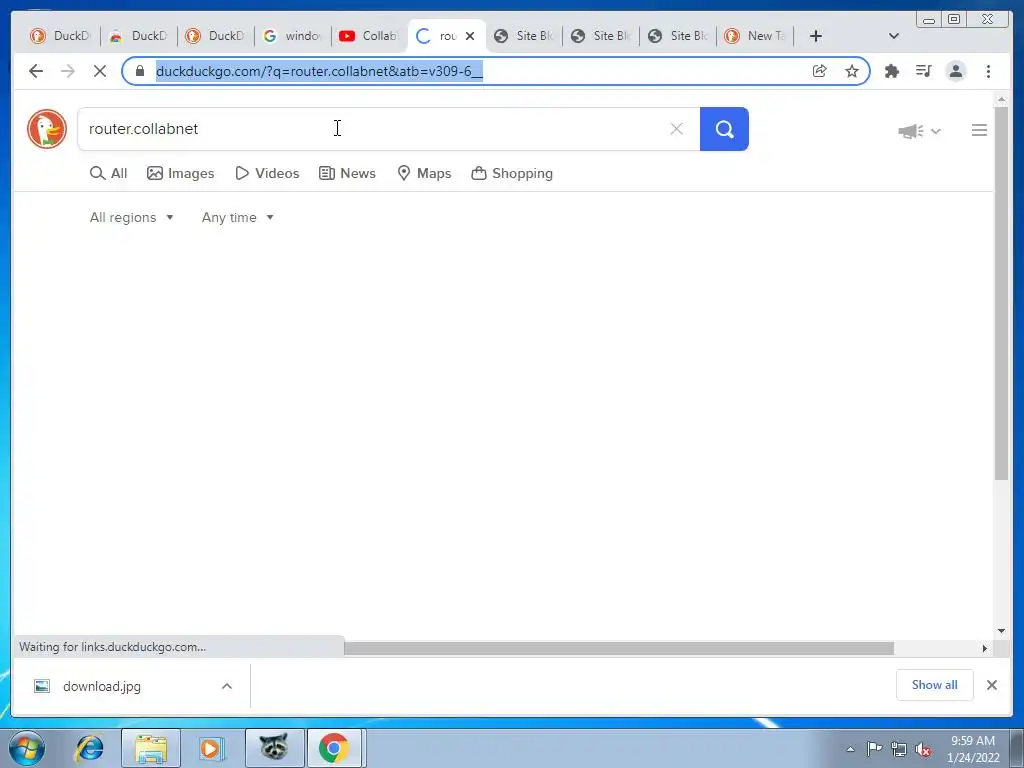The width and height of the screenshot is (1024, 768).
Task: Click the address bar URL
Action: click(x=319, y=71)
